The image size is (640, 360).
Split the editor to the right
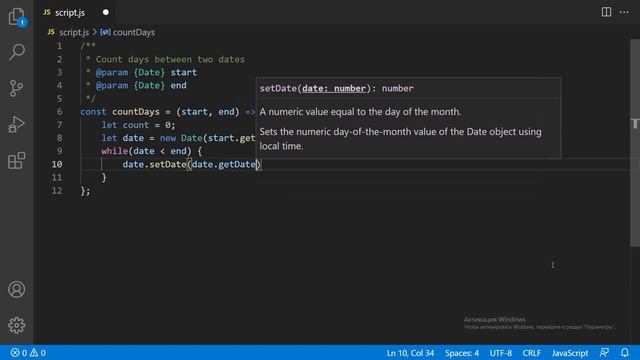(606, 12)
